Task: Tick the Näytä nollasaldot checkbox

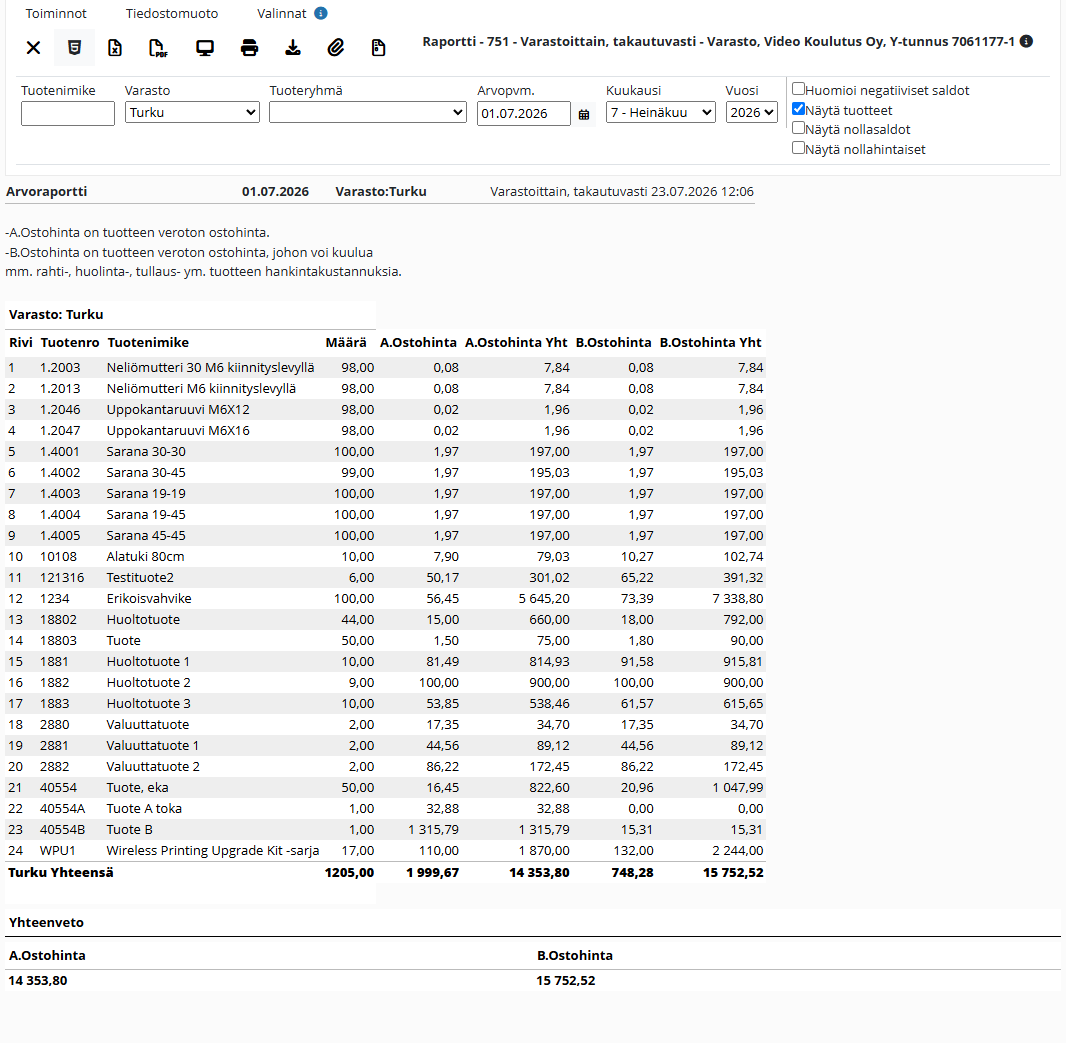Action: (799, 129)
